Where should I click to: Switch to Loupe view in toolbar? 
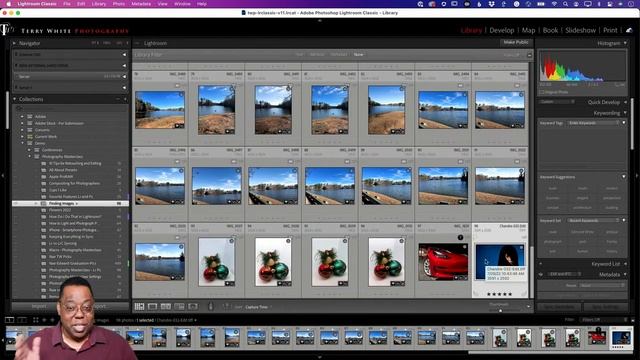point(152,307)
